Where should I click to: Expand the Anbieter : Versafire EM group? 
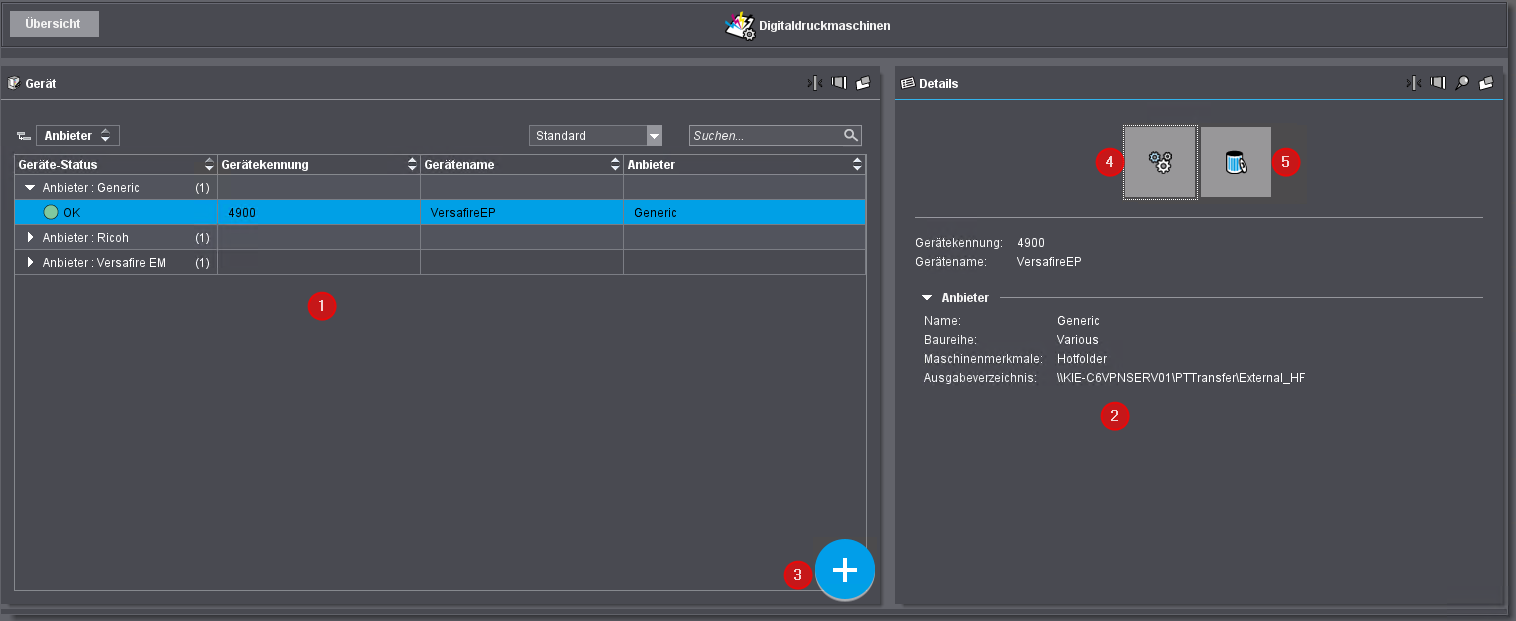coord(30,262)
